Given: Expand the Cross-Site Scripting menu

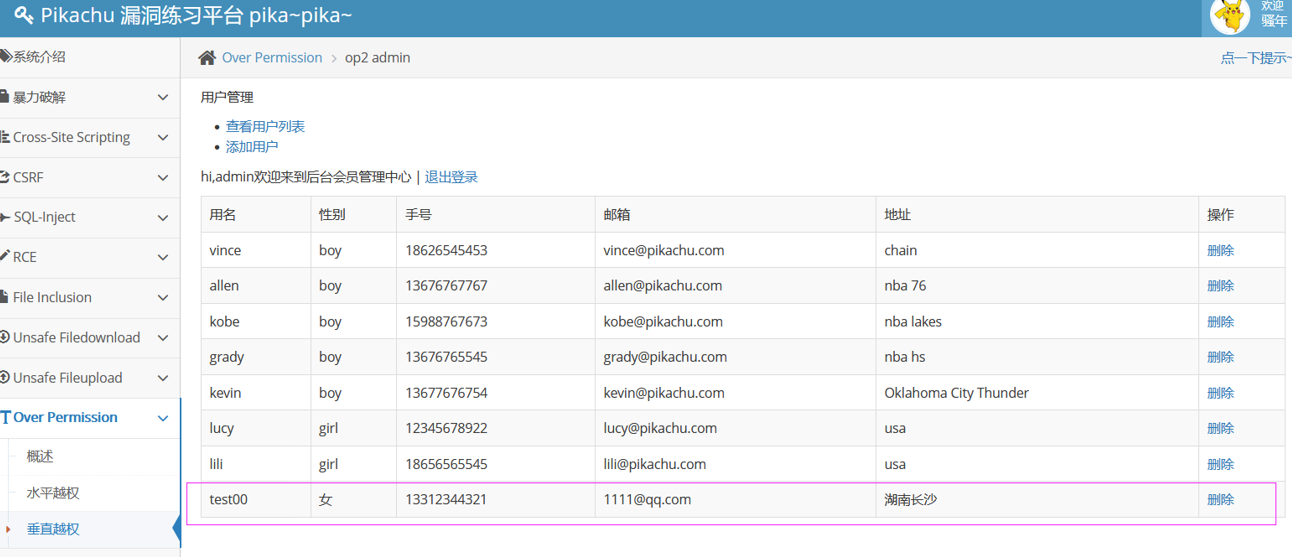Looking at the screenshot, I should click(163, 138).
